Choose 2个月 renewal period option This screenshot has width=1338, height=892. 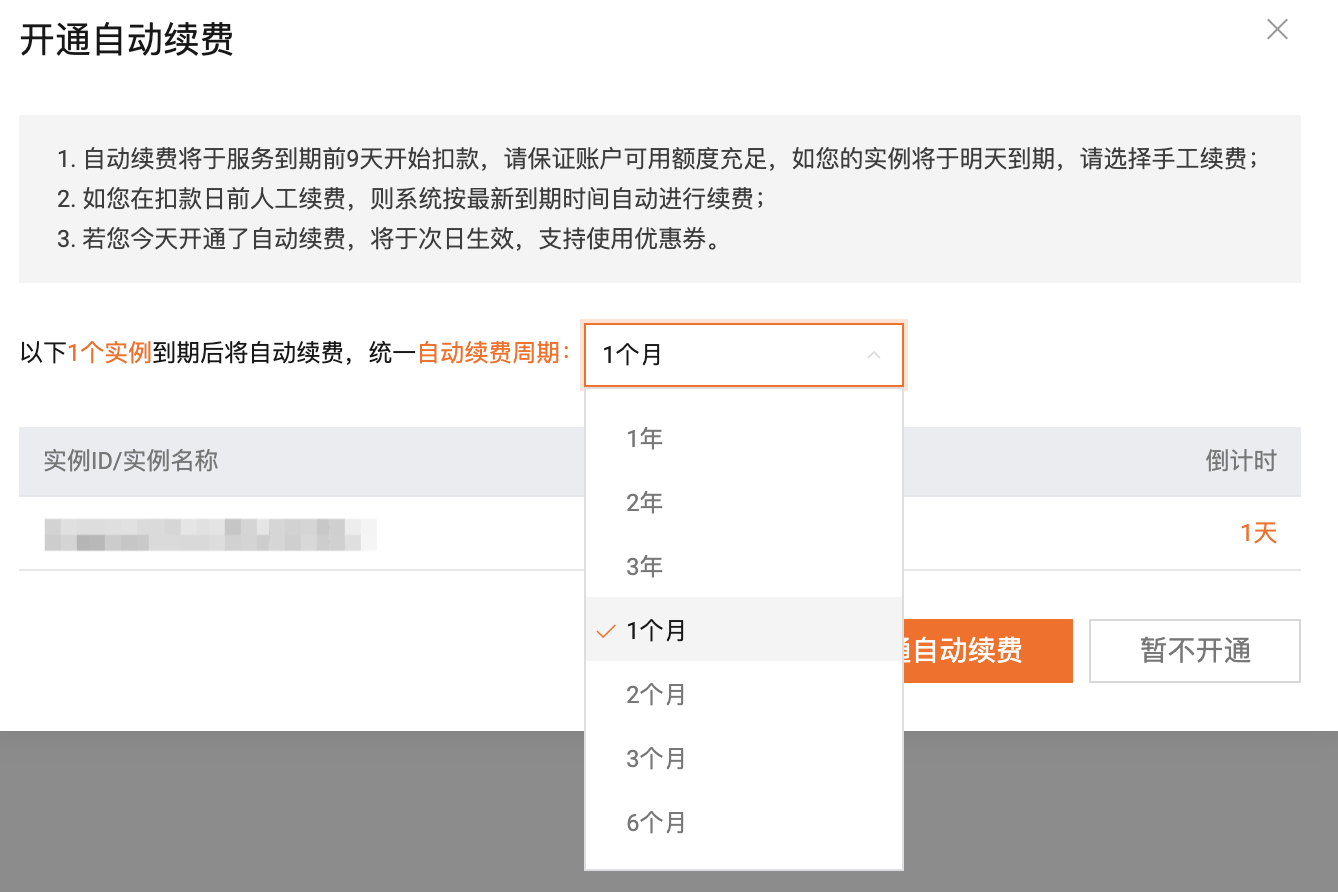click(x=744, y=694)
